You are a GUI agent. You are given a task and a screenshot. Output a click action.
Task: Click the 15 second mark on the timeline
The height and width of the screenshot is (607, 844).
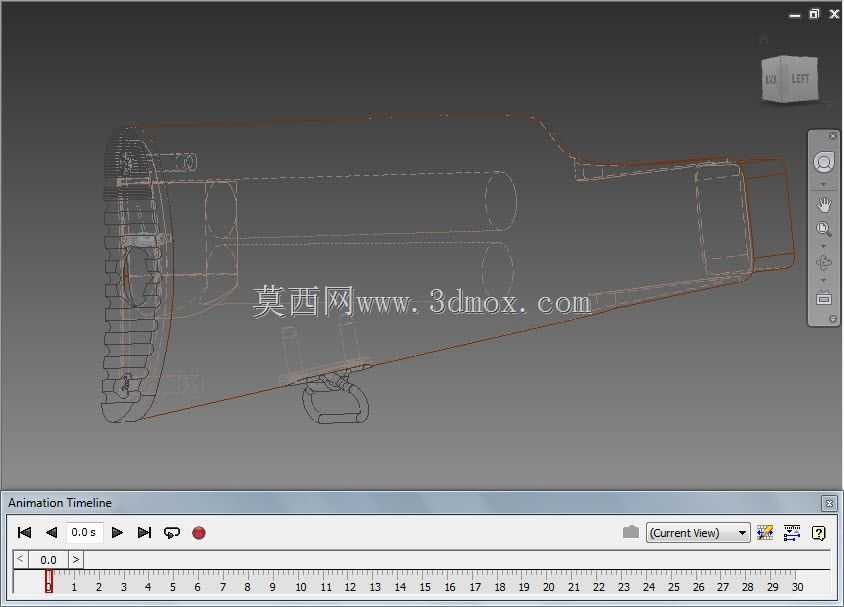pos(425,587)
